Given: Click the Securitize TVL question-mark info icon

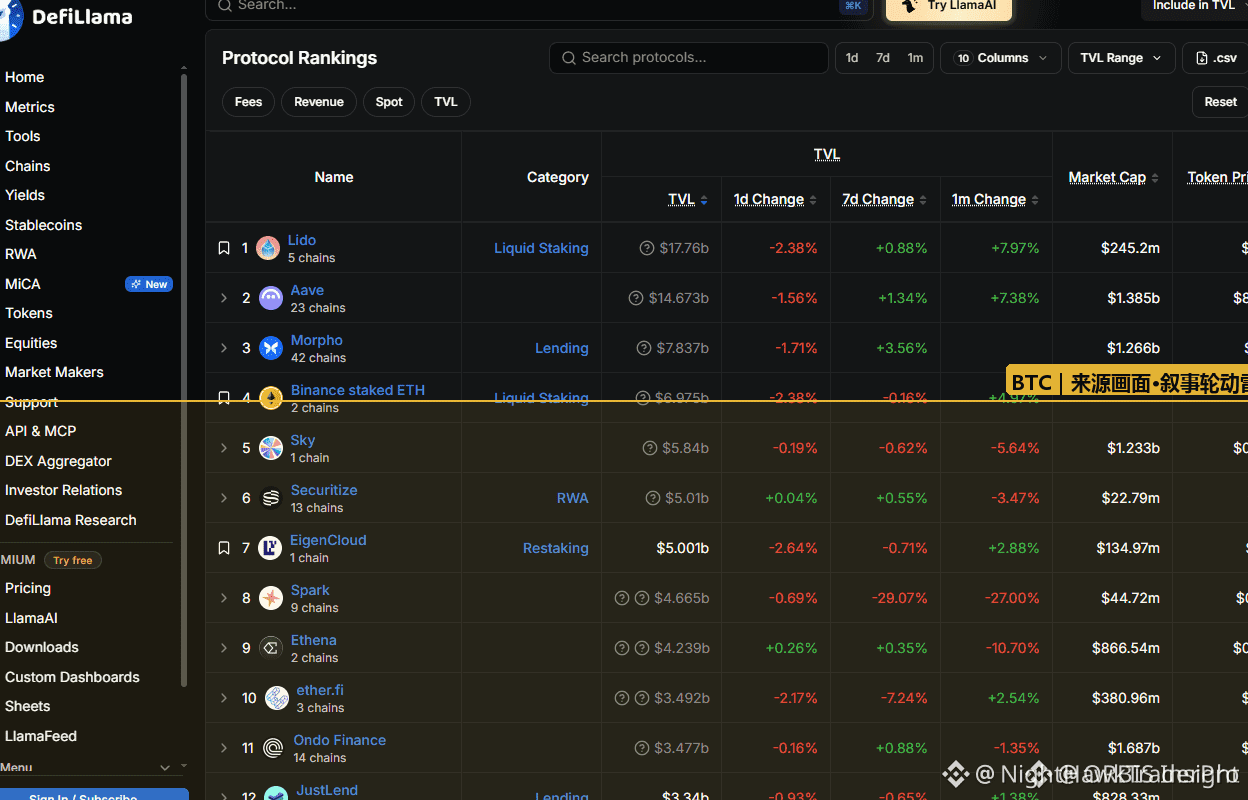Looking at the screenshot, I should point(653,498).
